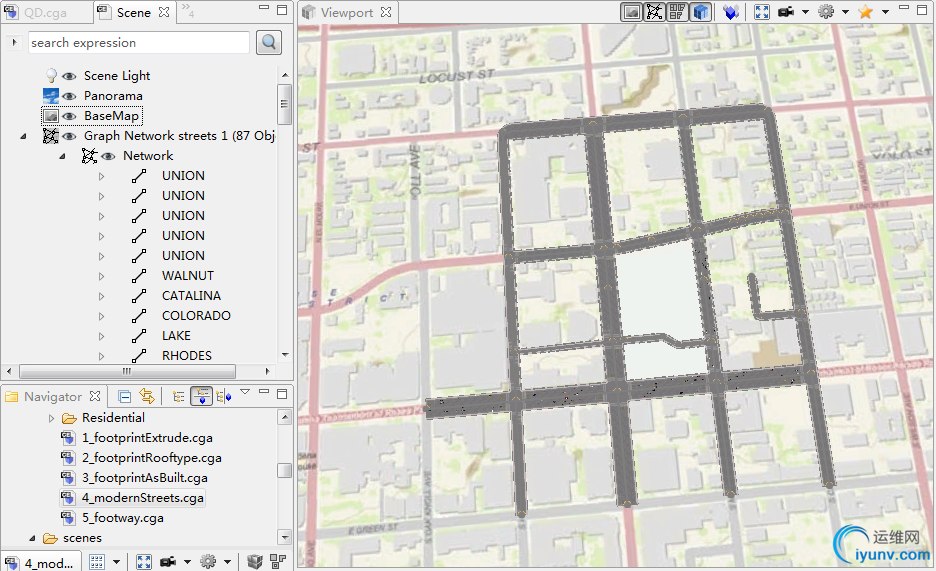Viewport: 936px width, 571px height.
Task: Toggle graph network visibility in Viewport toolbar
Action: pos(654,12)
